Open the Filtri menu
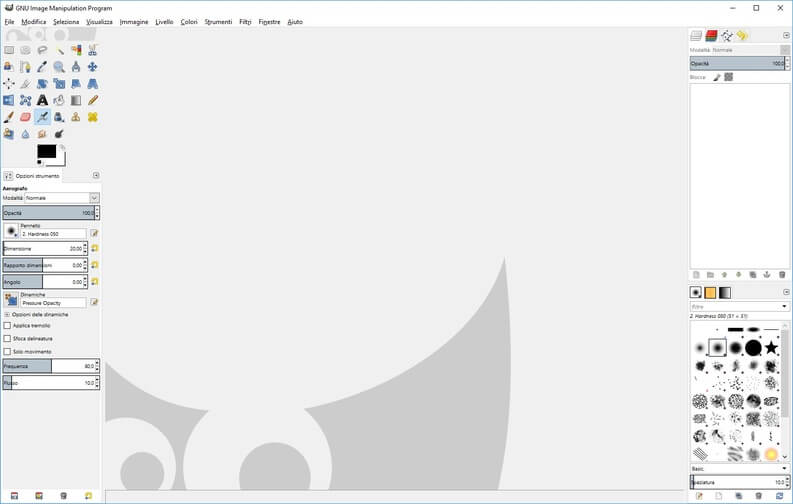The height and width of the screenshot is (504, 793). 245,22
